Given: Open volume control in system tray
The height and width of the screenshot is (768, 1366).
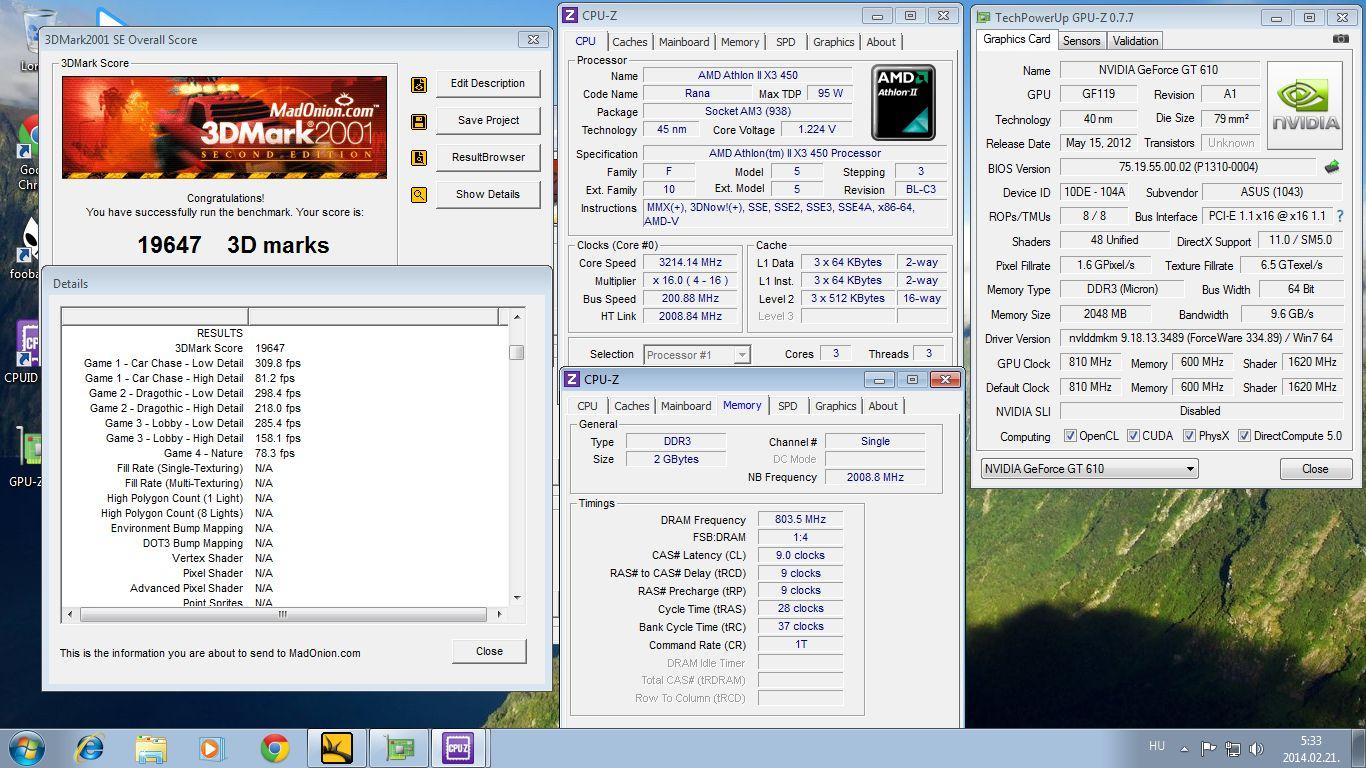Looking at the screenshot, I should pos(1256,748).
